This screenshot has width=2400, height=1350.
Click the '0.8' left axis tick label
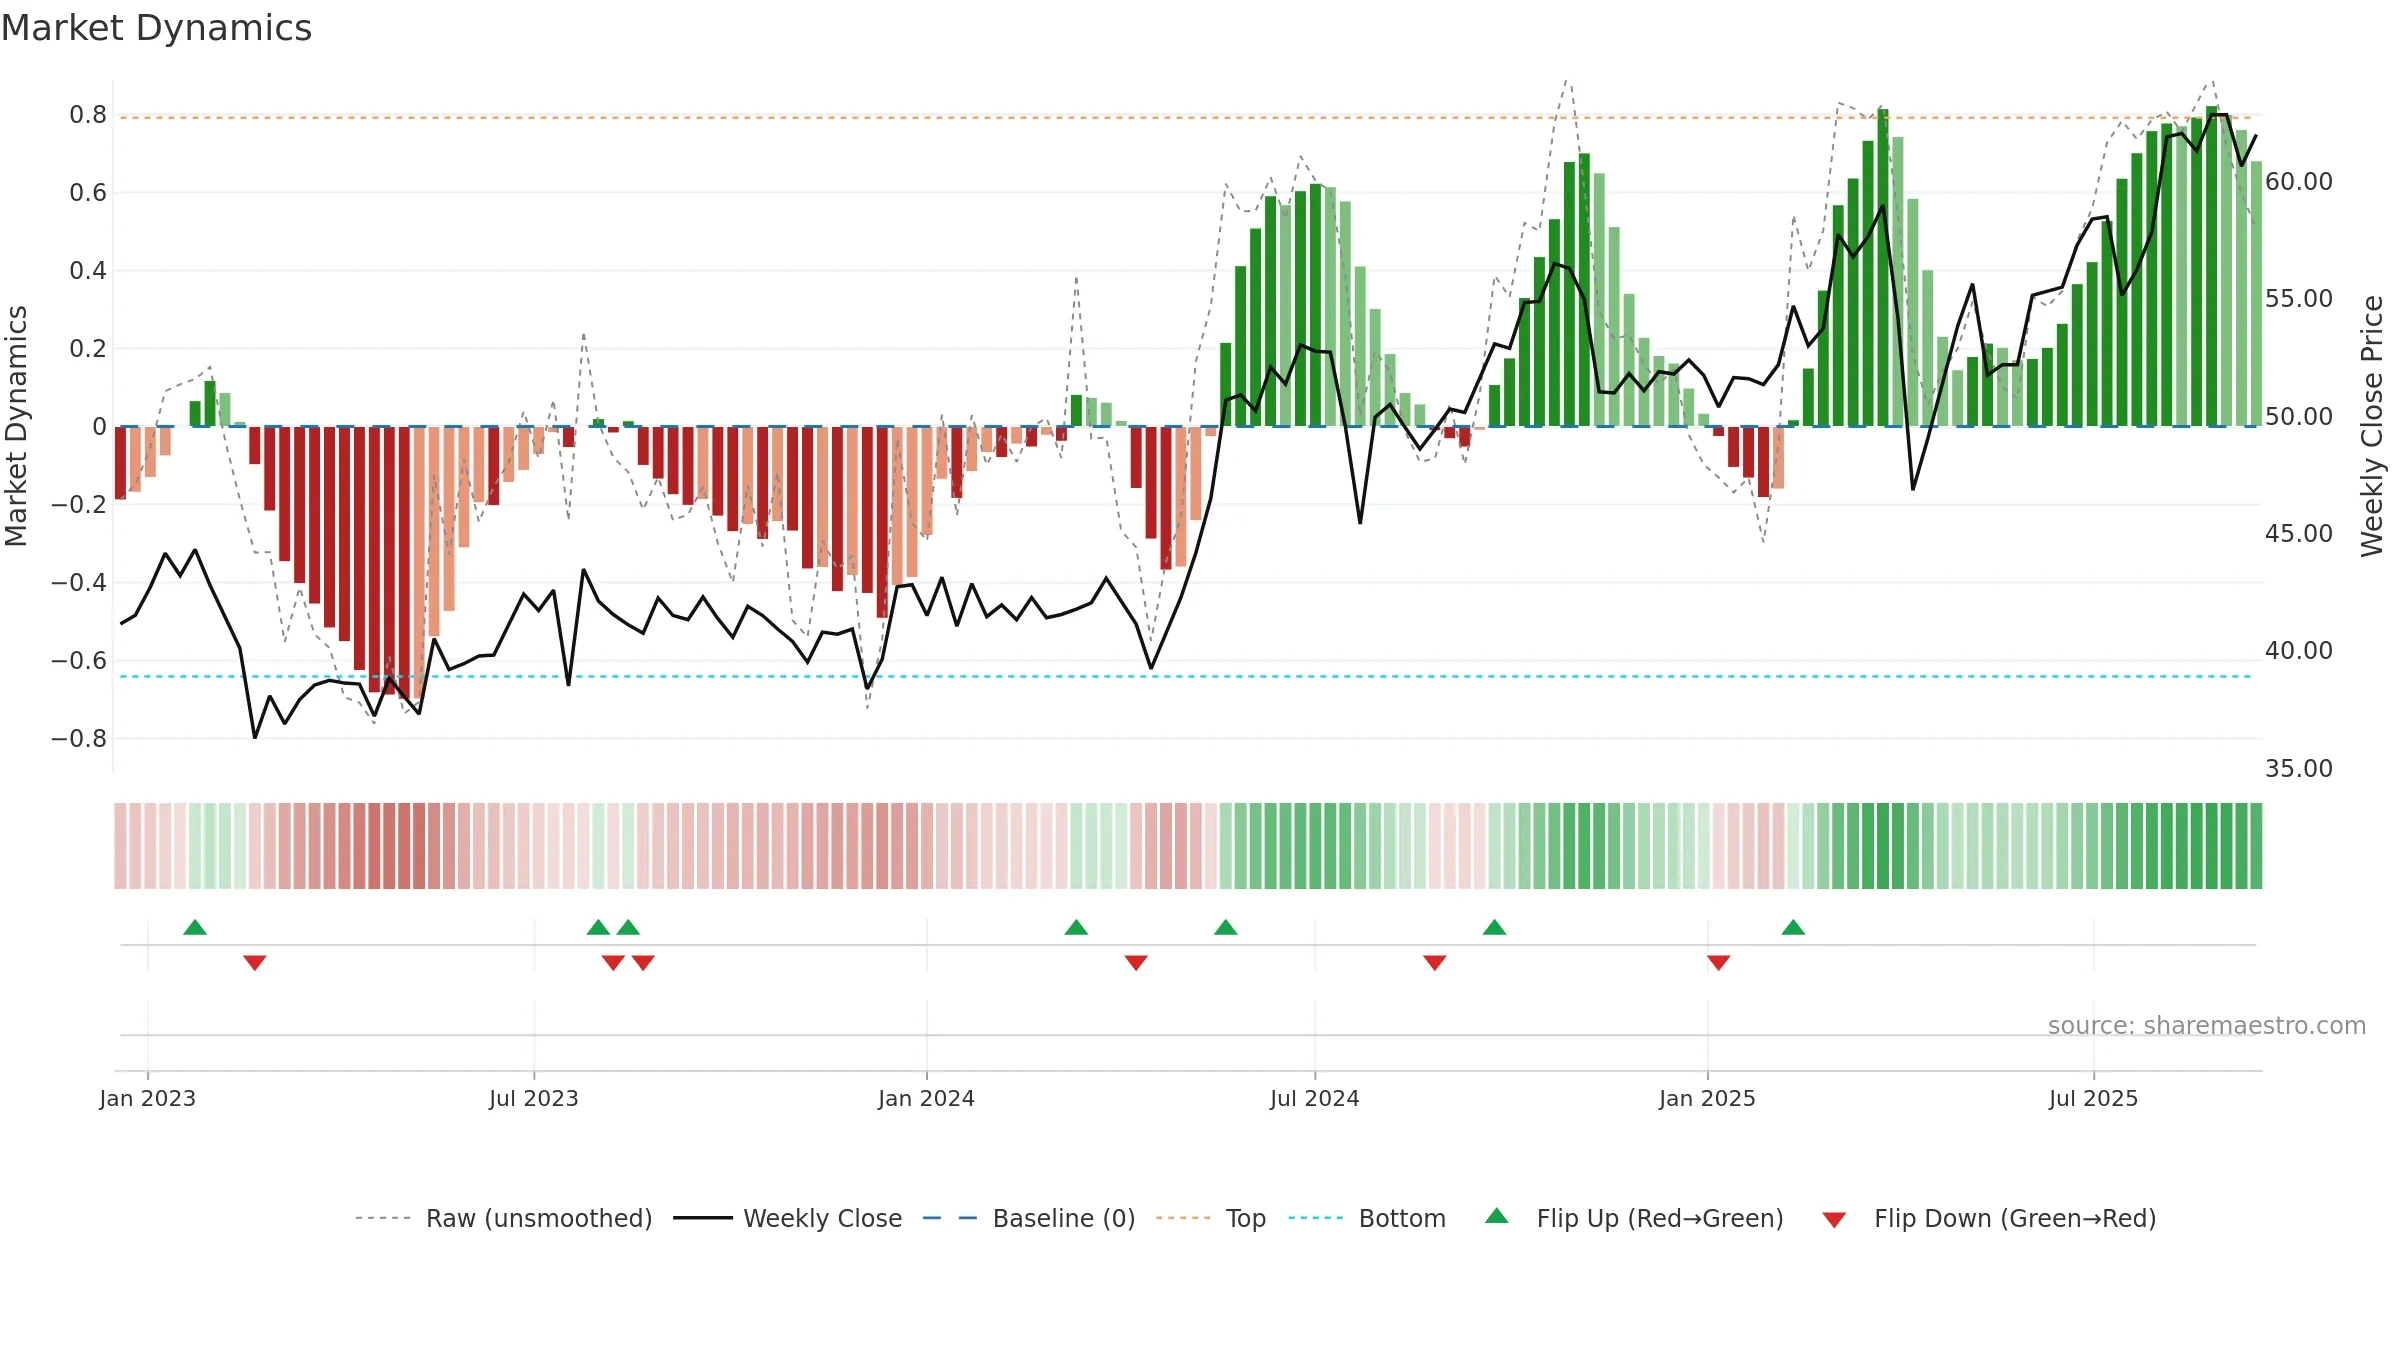pyautogui.click(x=88, y=115)
